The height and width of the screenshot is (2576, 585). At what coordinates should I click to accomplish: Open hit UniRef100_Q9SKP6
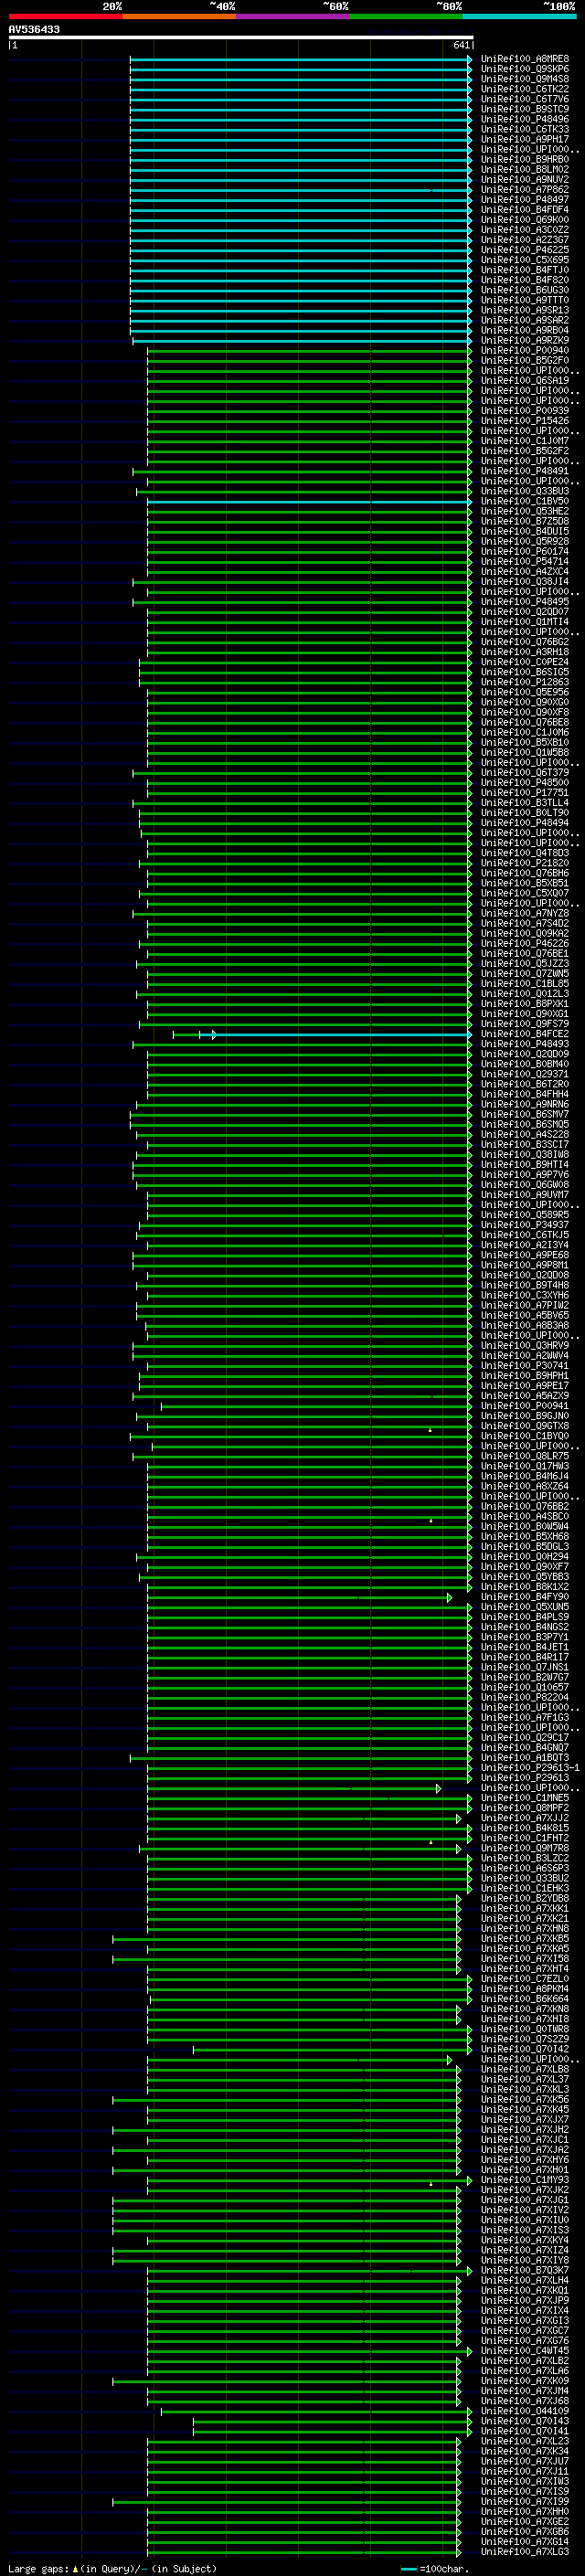tap(525, 69)
